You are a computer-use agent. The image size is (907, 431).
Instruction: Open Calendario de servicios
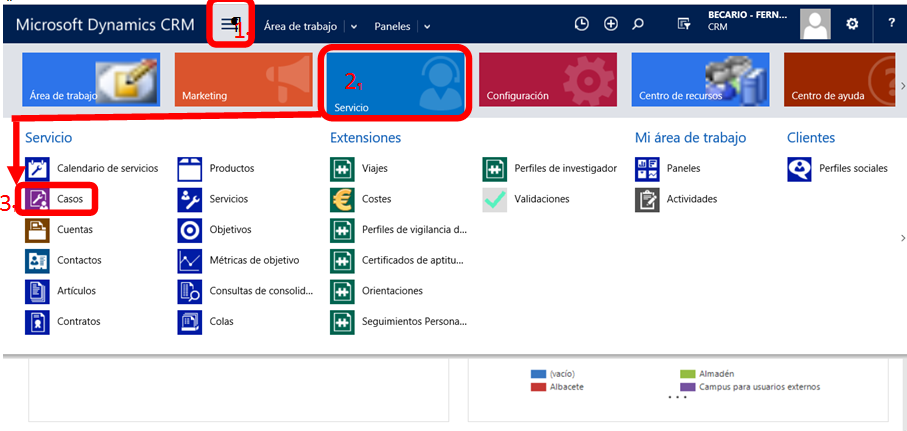[x=107, y=168]
